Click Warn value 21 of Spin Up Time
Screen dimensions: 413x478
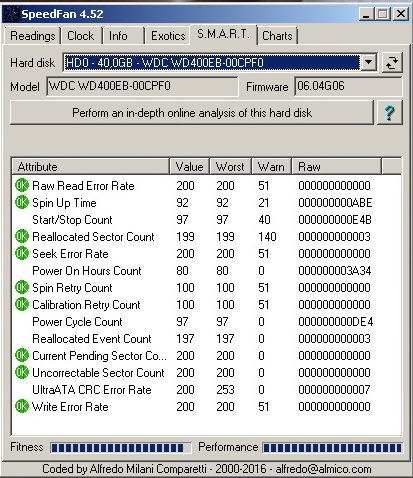264,203
